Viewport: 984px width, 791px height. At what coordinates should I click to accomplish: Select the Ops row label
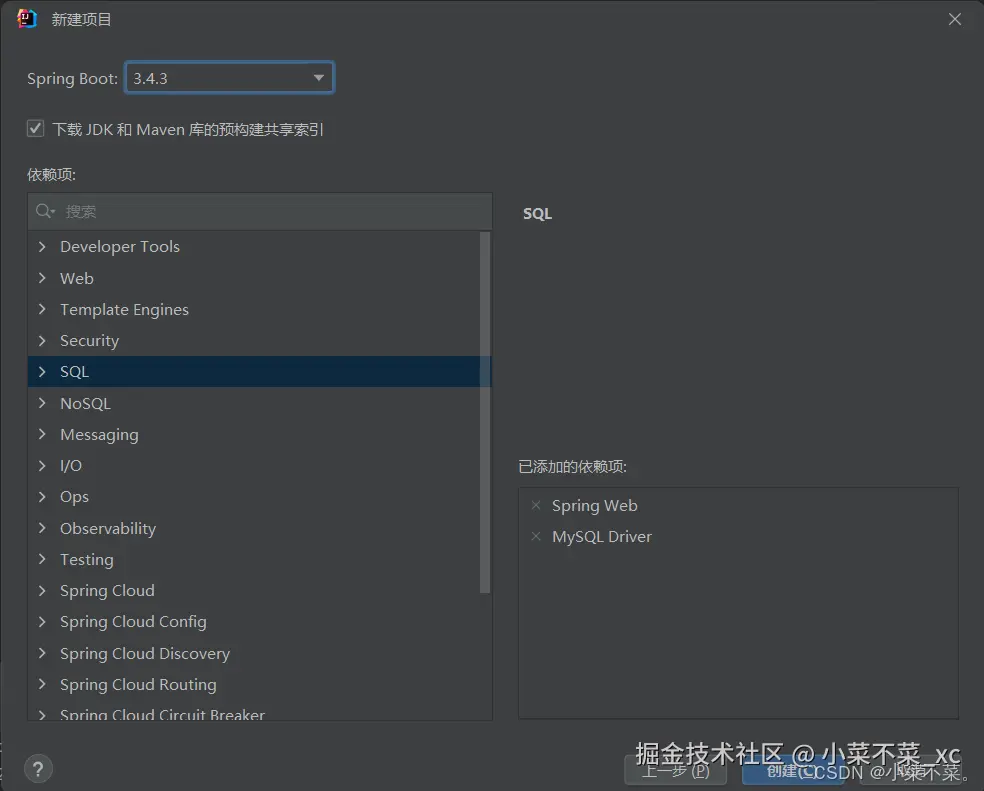click(x=74, y=497)
